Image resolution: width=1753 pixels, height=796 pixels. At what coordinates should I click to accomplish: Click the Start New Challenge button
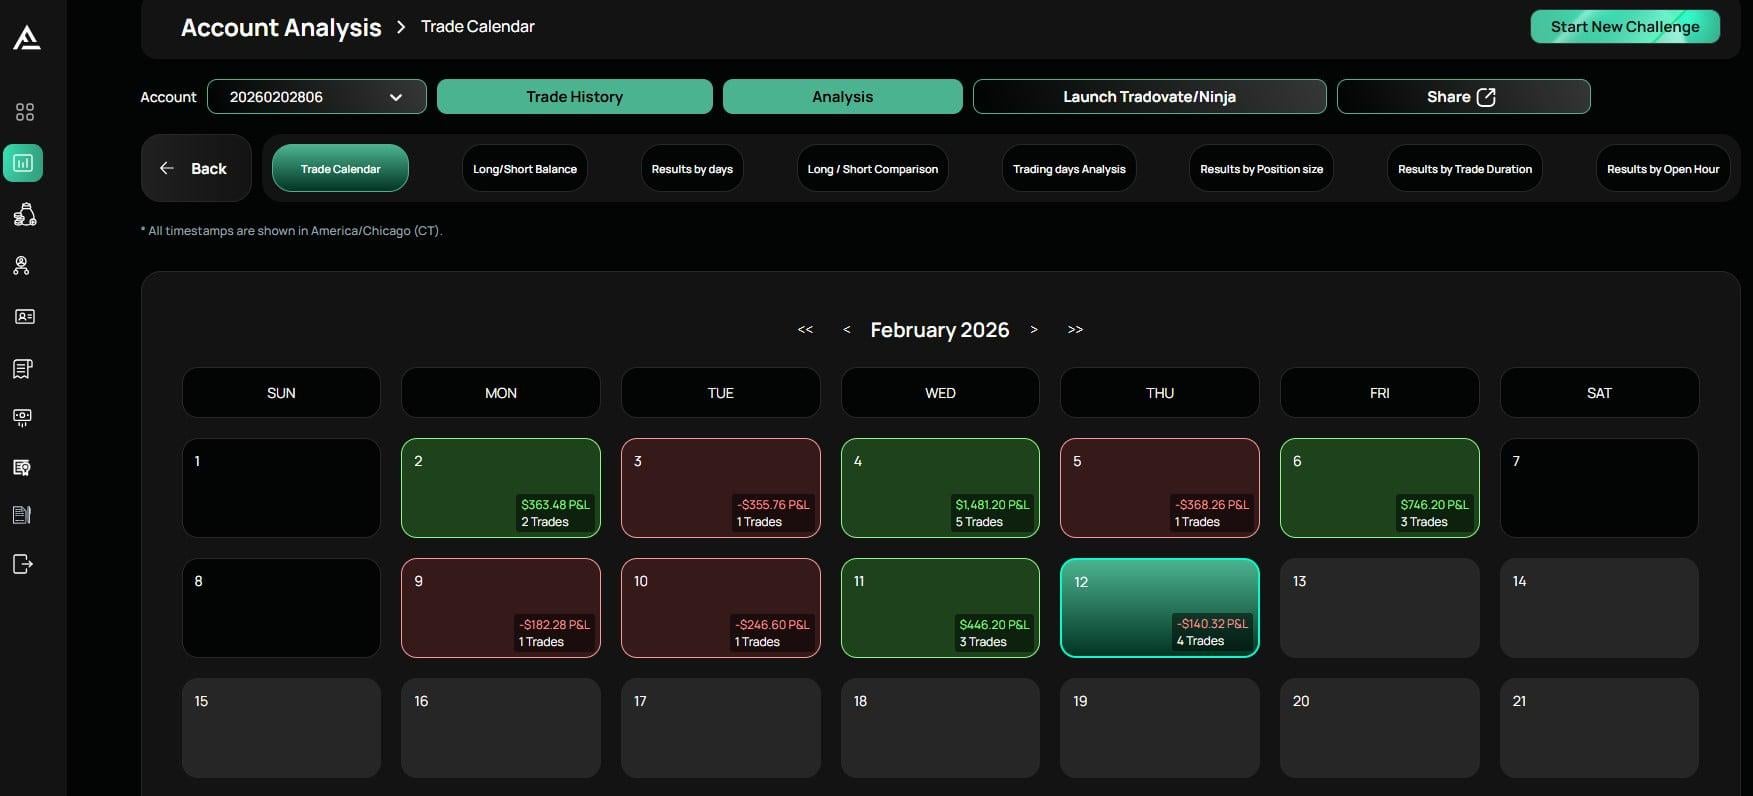tap(1624, 27)
